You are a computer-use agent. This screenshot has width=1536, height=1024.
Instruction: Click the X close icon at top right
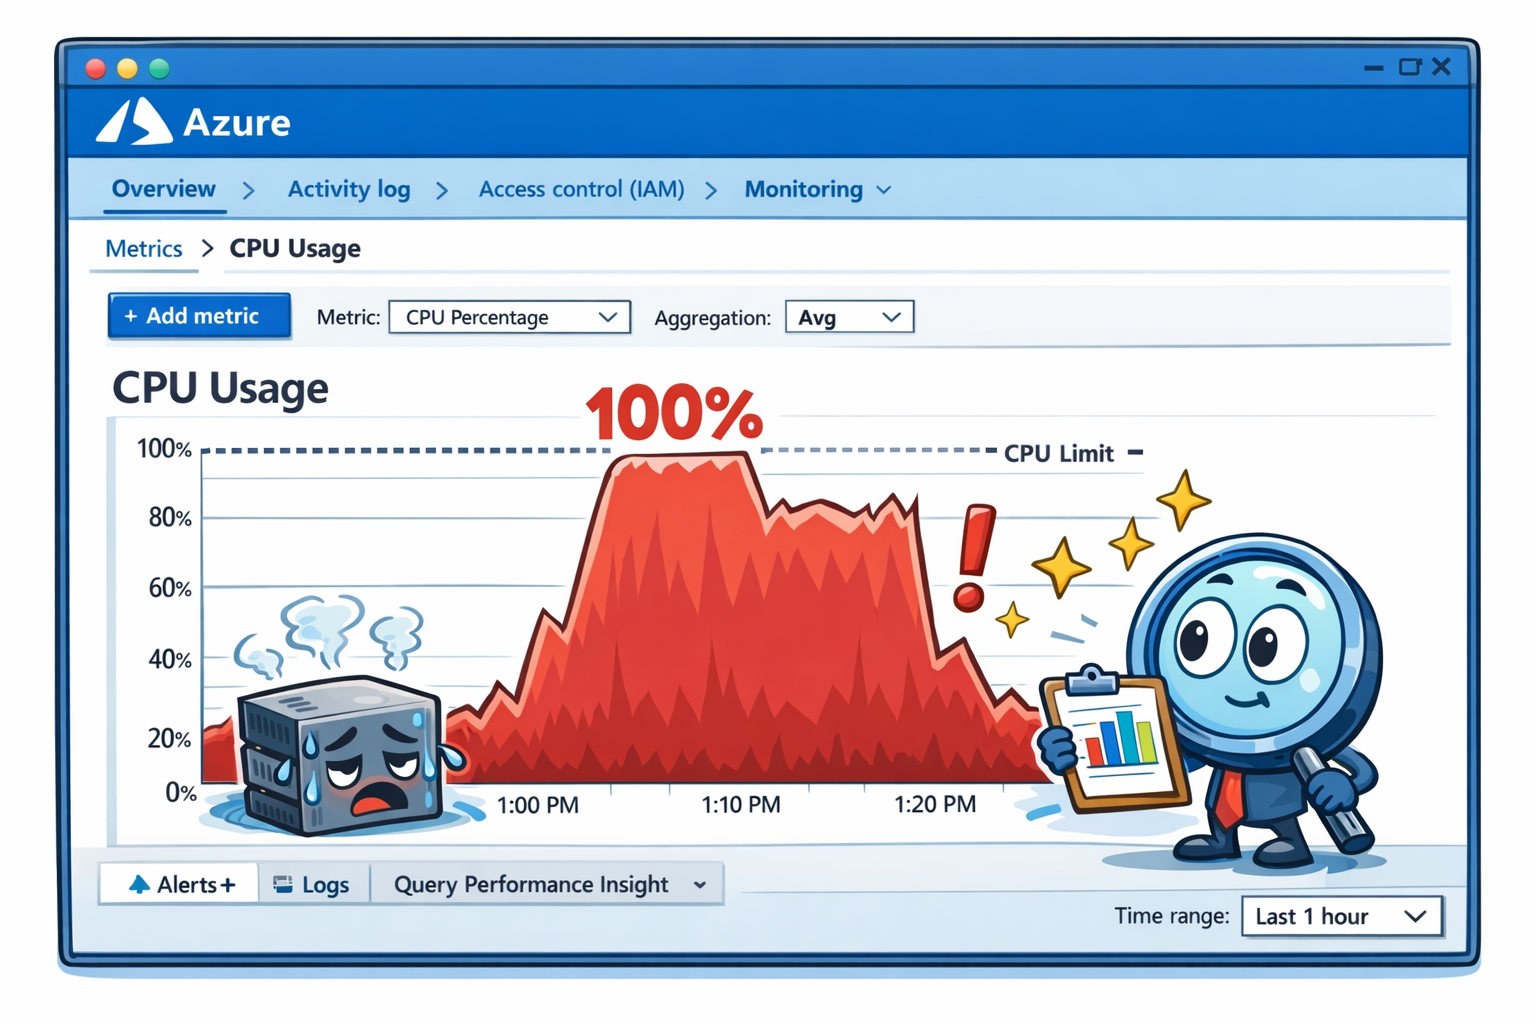(x=1441, y=66)
